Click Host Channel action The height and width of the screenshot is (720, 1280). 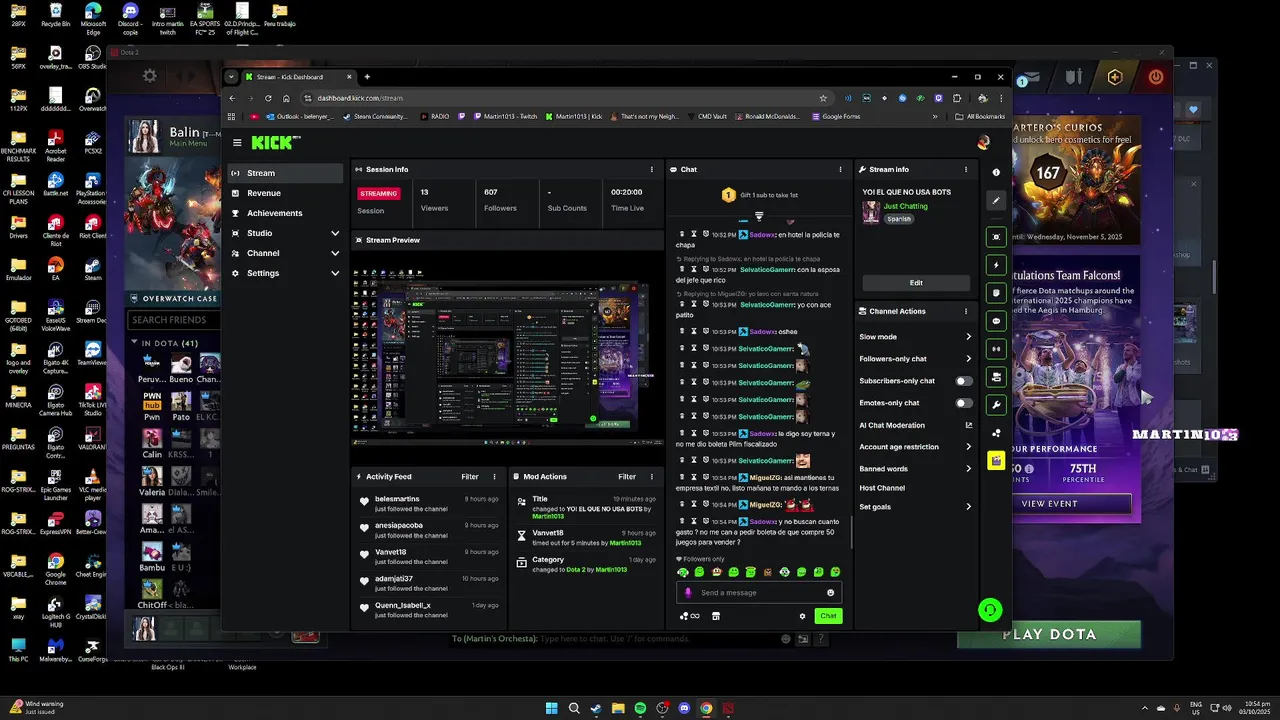pyautogui.click(x=882, y=488)
